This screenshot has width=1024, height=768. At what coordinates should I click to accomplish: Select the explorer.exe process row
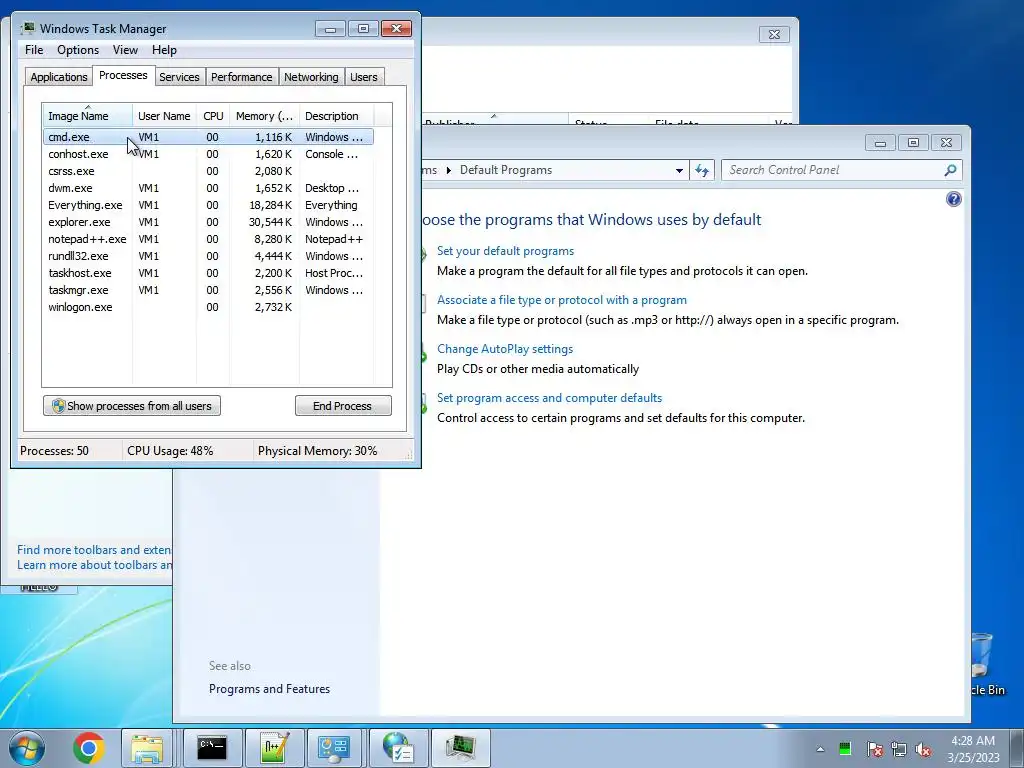point(208,222)
